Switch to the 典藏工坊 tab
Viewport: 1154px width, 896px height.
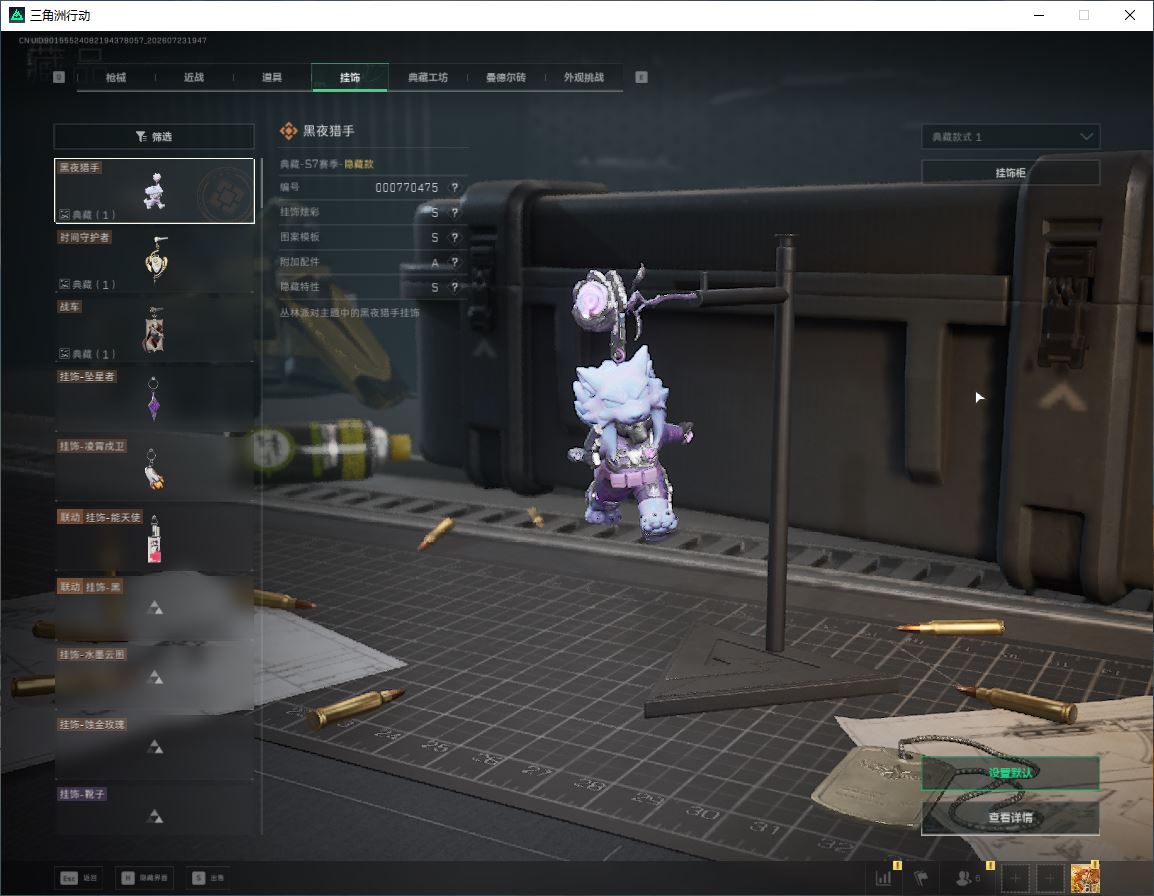tap(428, 77)
